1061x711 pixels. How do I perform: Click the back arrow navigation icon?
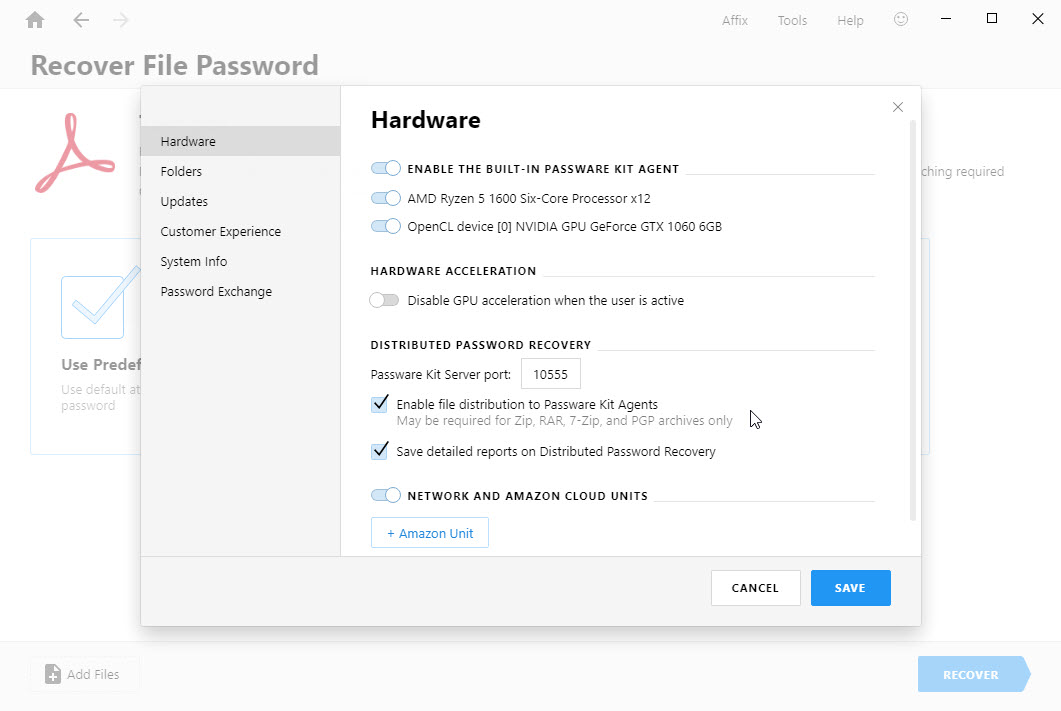(81, 20)
